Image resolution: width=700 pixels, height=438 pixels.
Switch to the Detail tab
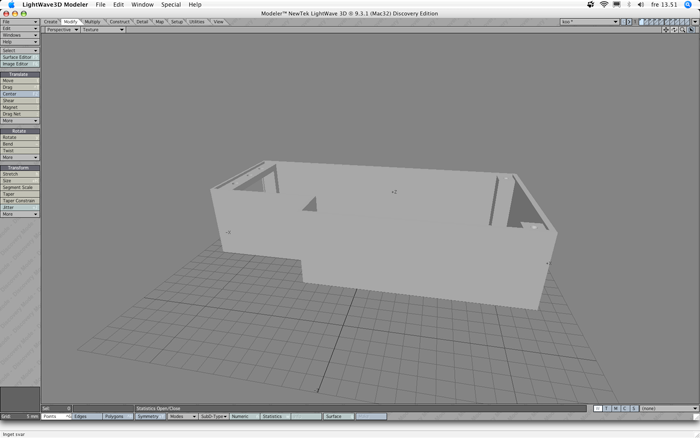(142, 22)
